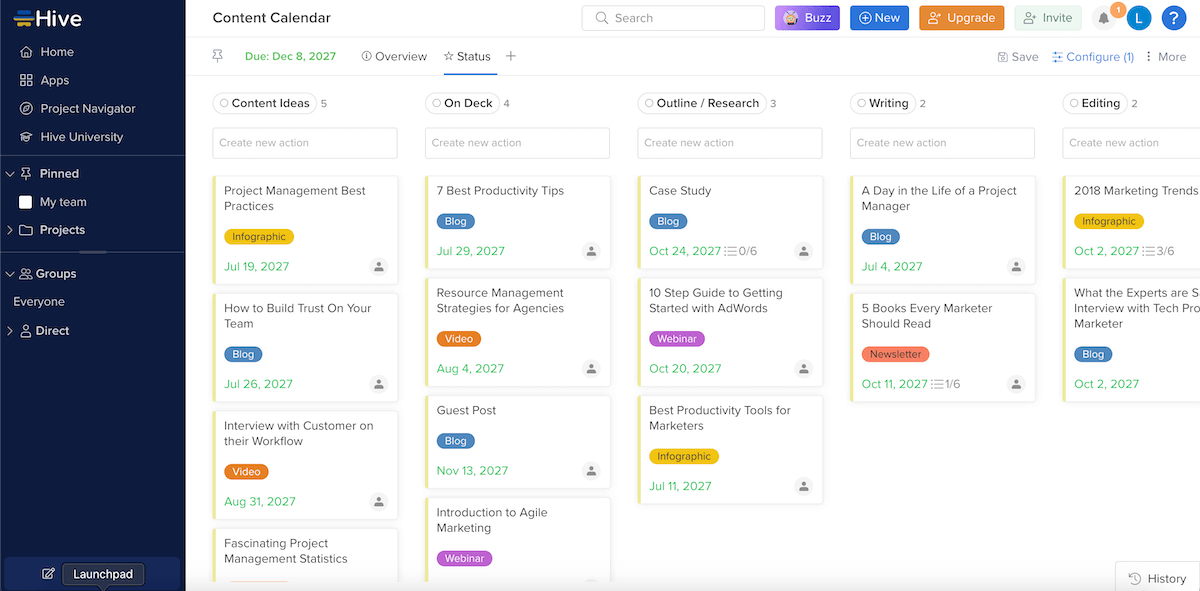Switch to the Overview tab
The image size is (1200, 591).
point(394,57)
